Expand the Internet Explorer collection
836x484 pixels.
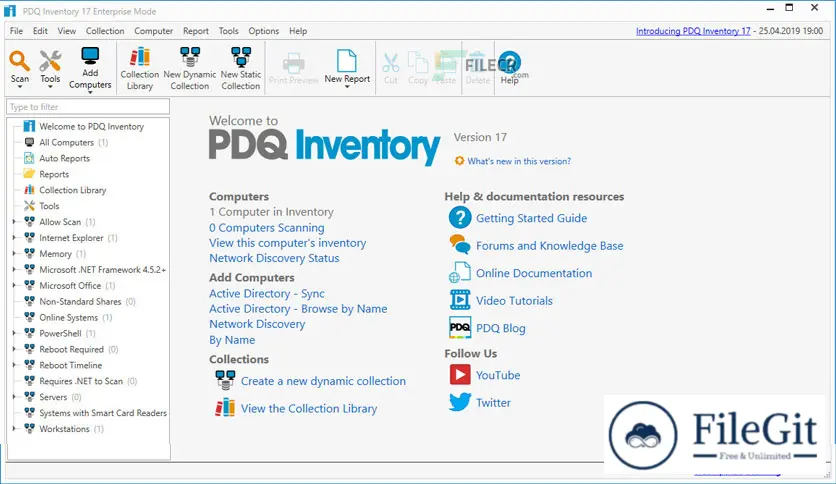tap(14, 238)
